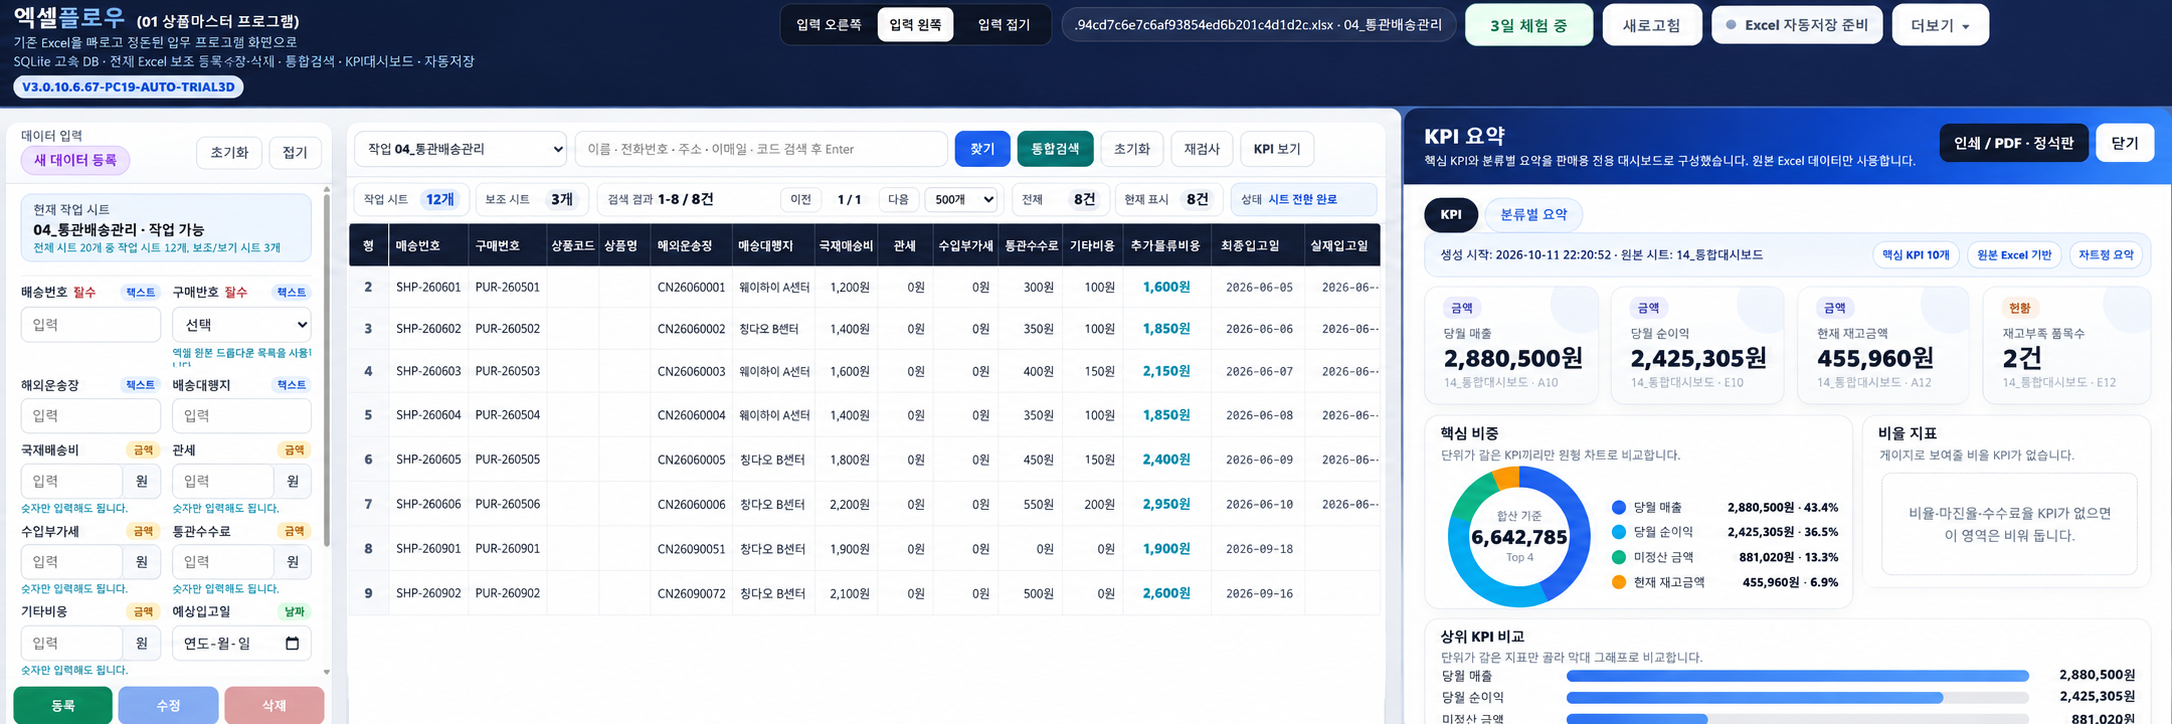The width and height of the screenshot is (2172, 724).
Task: Click the input panel vertical scrollbar
Action: 326,370
